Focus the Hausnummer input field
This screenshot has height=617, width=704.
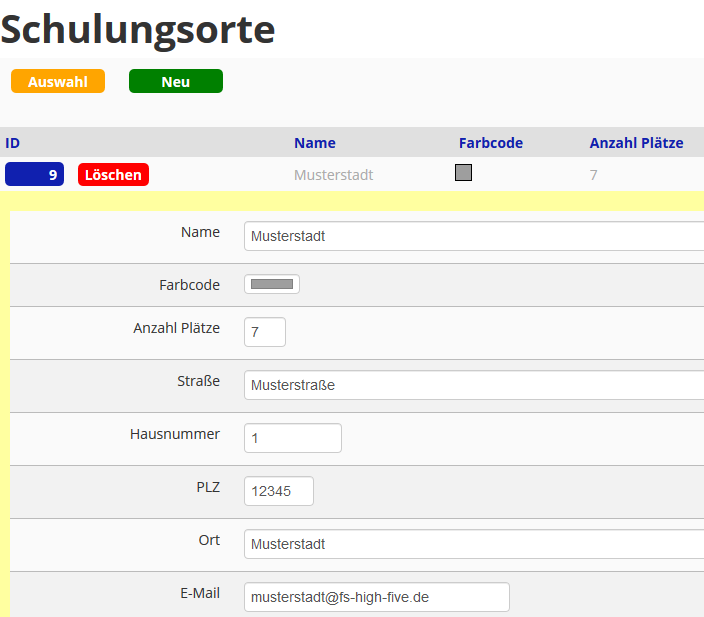click(x=293, y=438)
